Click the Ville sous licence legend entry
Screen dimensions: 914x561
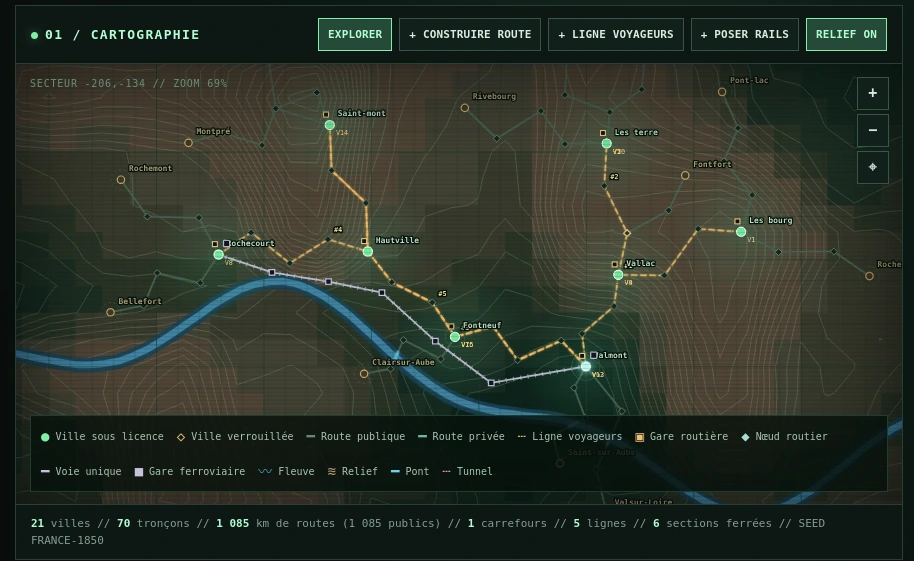click(x=102, y=436)
